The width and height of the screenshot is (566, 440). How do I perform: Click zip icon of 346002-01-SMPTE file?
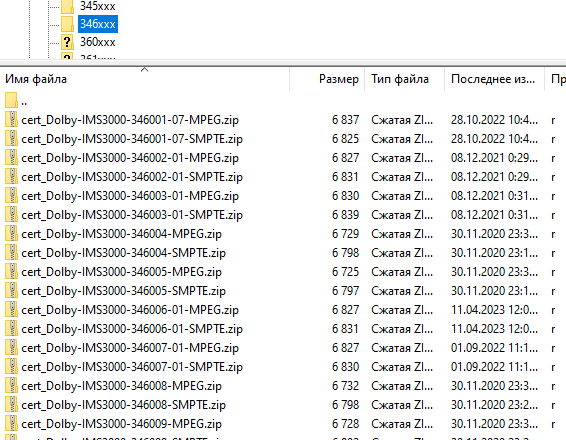pos(11,176)
